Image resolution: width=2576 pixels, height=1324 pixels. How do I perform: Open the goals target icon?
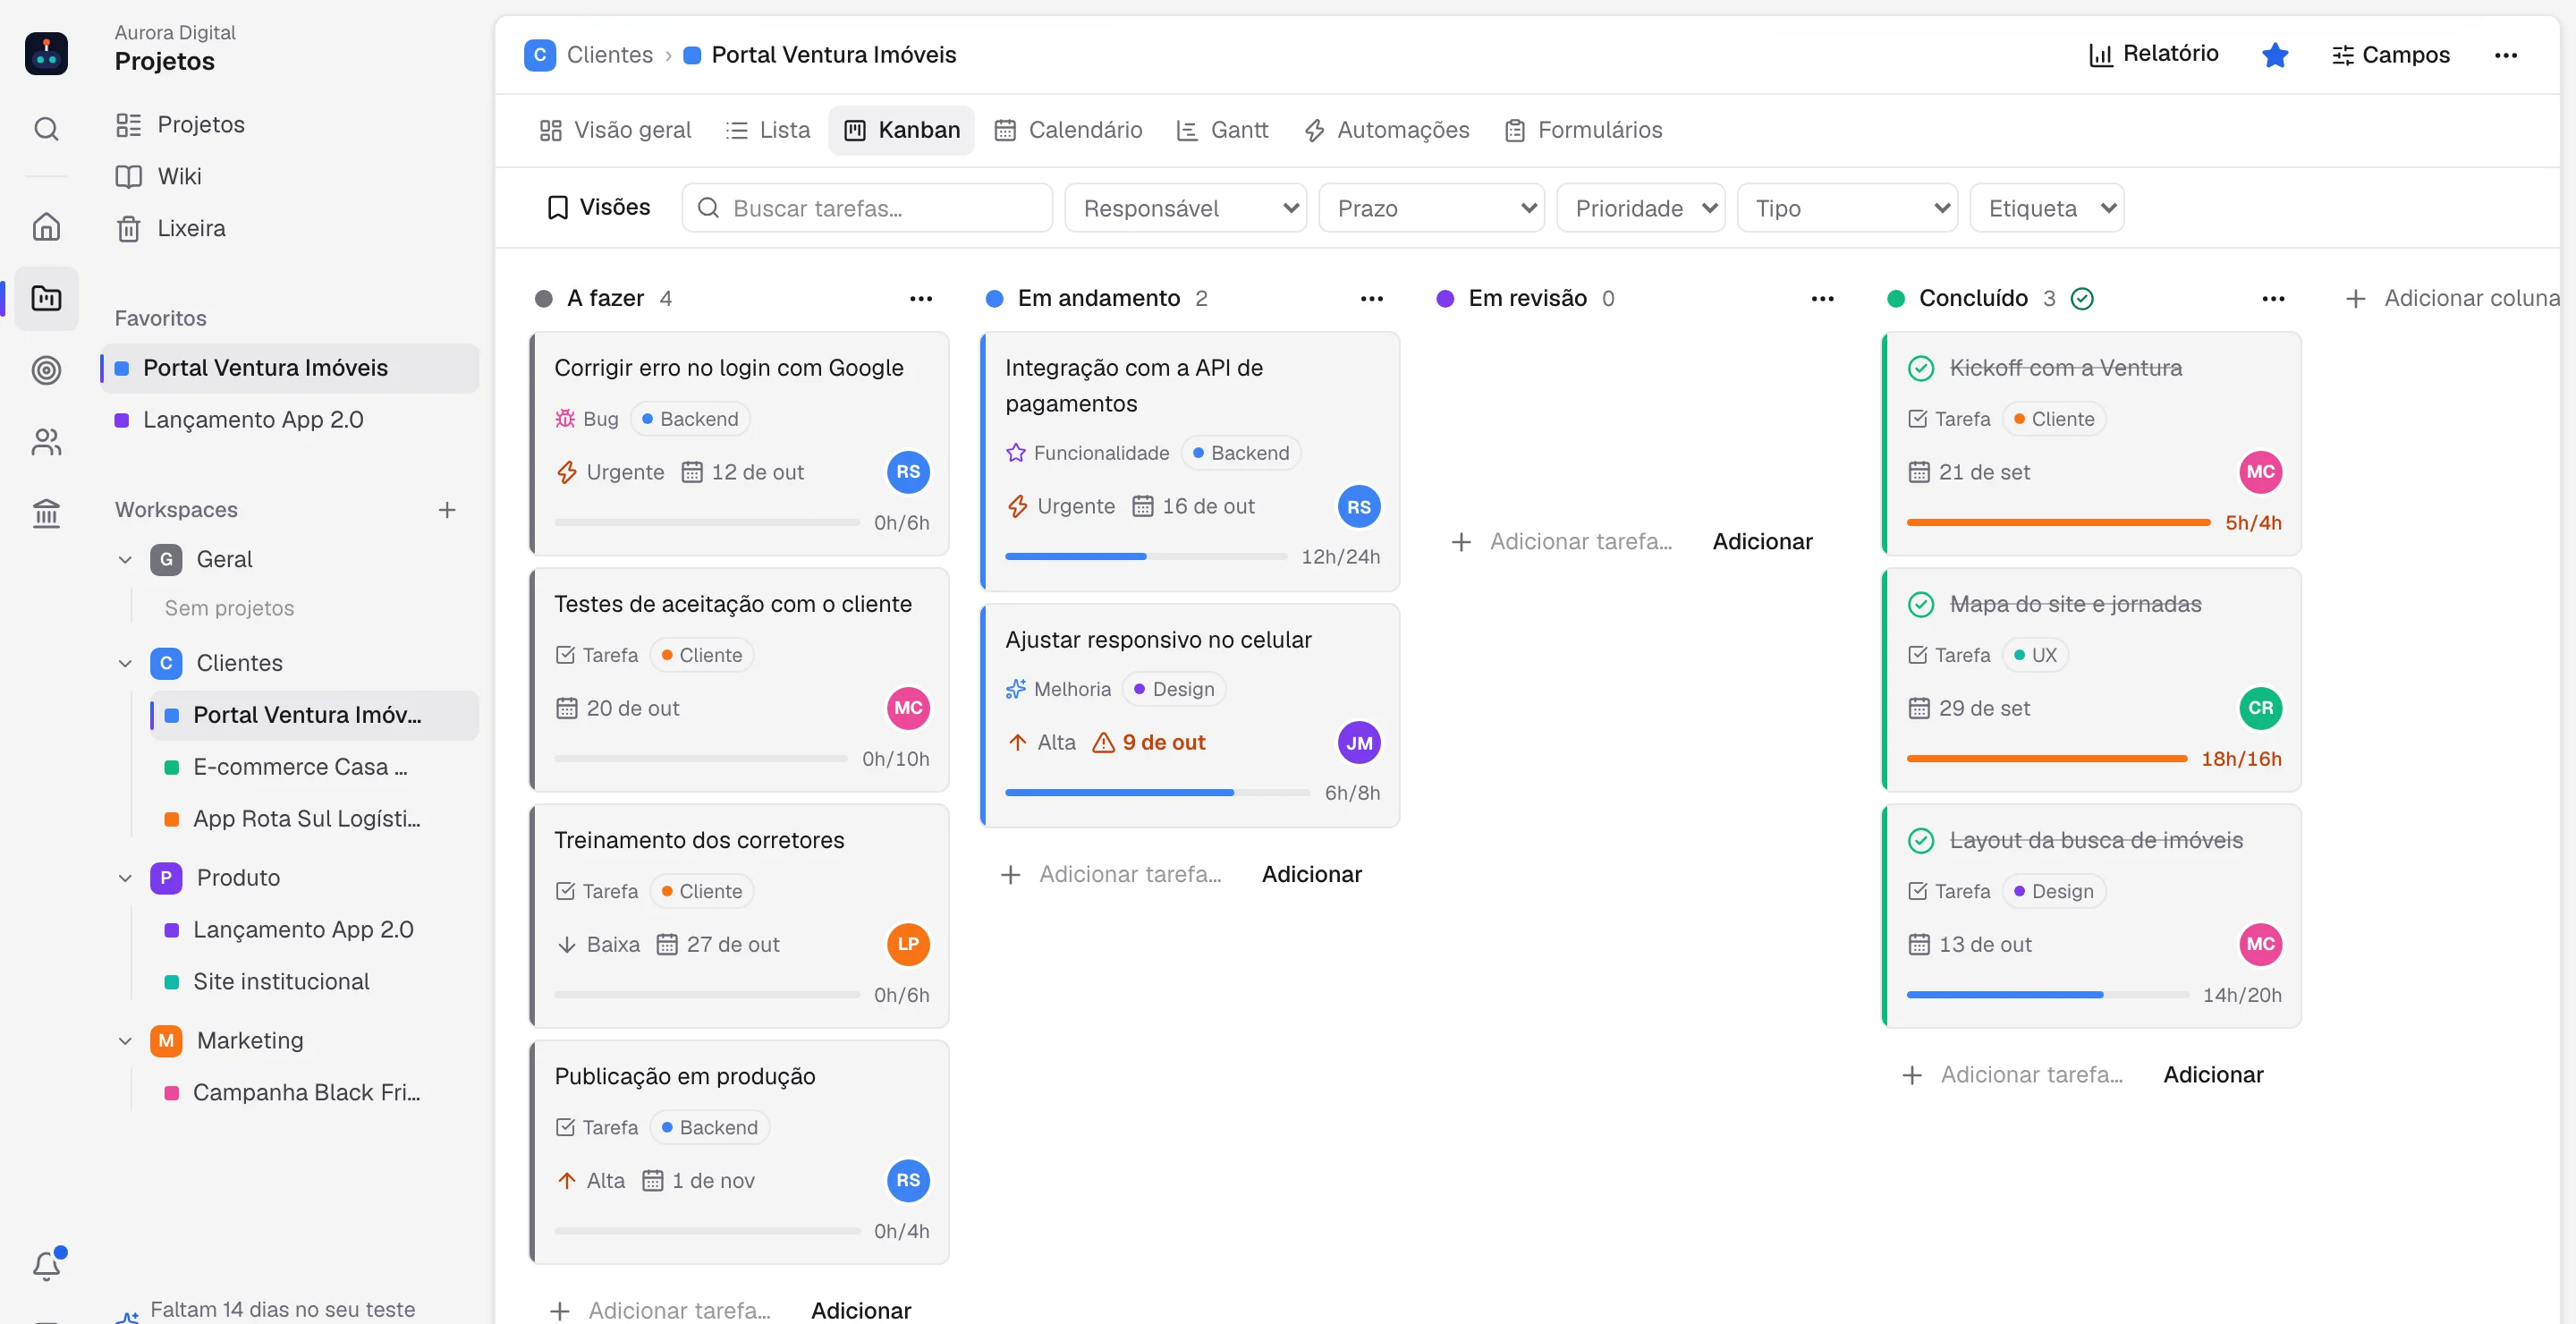tap(46, 370)
